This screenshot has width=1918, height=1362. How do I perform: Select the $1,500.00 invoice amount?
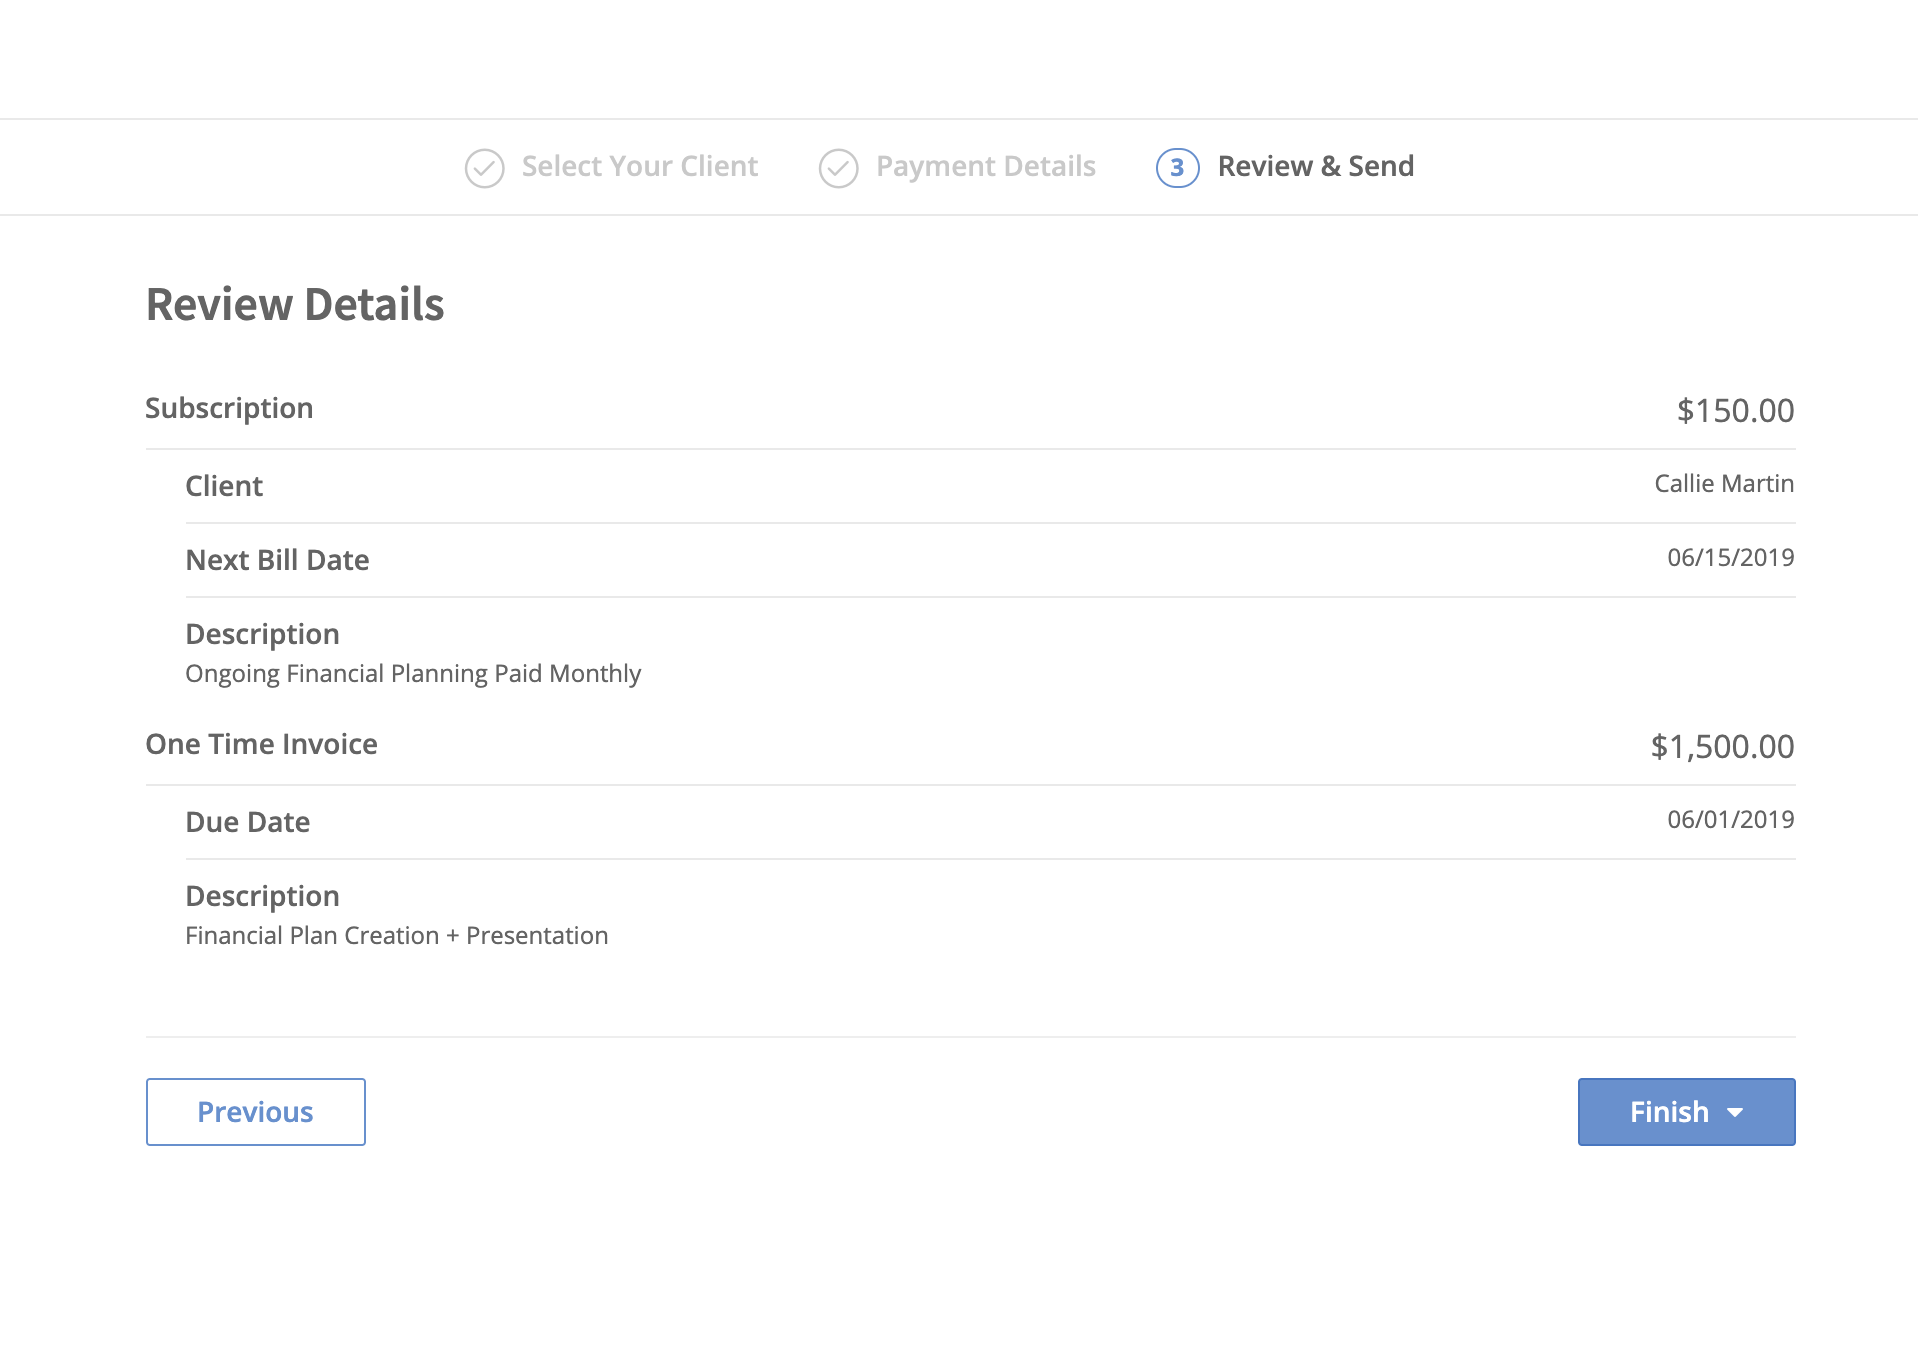click(1722, 746)
